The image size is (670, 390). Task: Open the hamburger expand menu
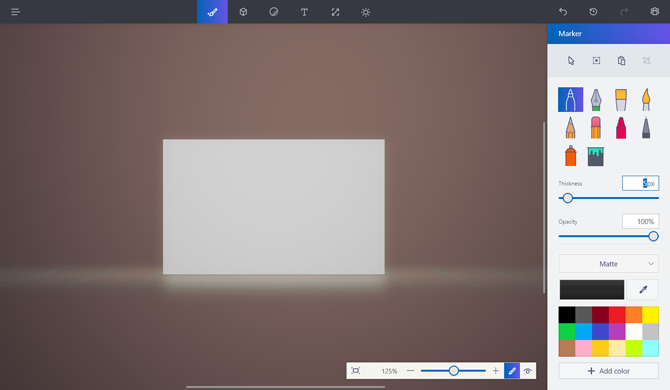click(x=15, y=12)
